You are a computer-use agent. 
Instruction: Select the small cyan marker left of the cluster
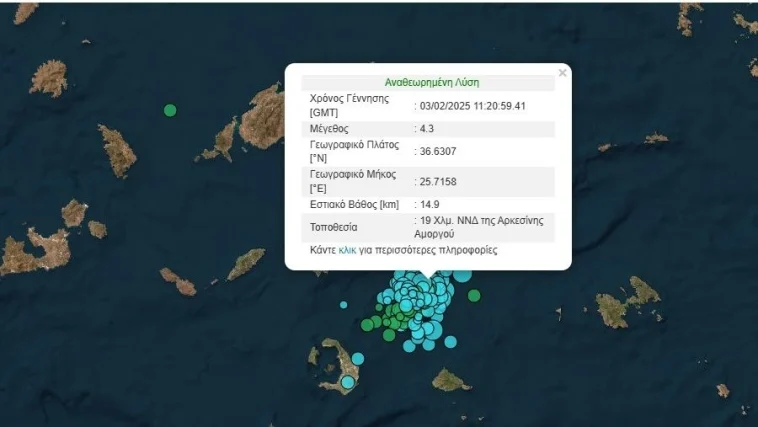click(343, 305)
